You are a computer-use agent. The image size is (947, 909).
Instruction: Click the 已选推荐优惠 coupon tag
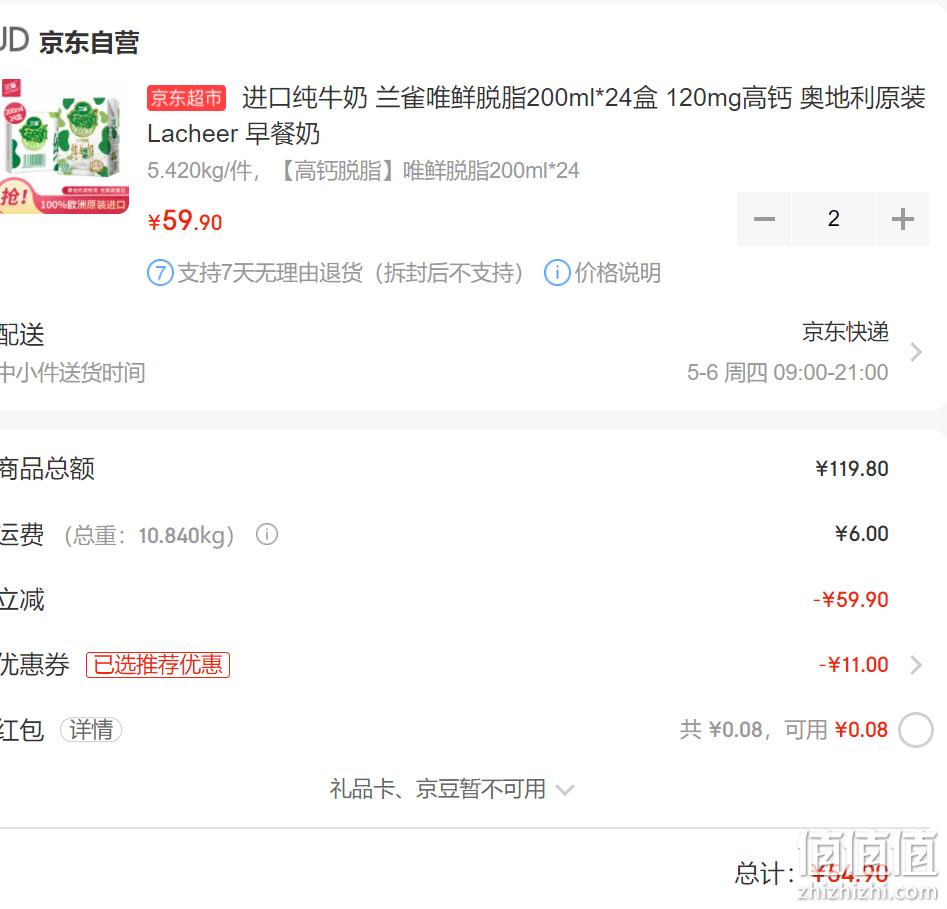[158, 664]
